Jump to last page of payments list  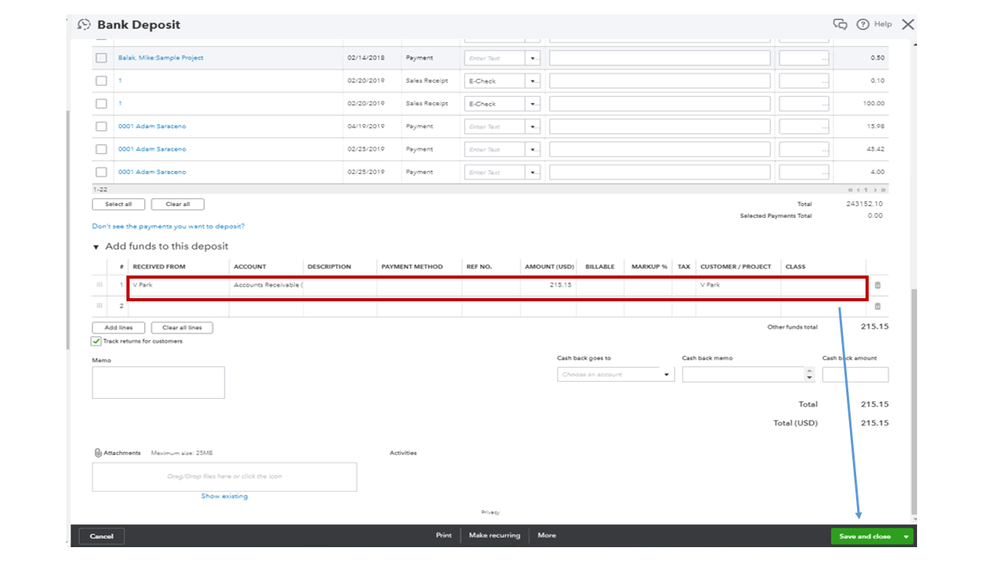pyautogui.click(x=883, y=190)
